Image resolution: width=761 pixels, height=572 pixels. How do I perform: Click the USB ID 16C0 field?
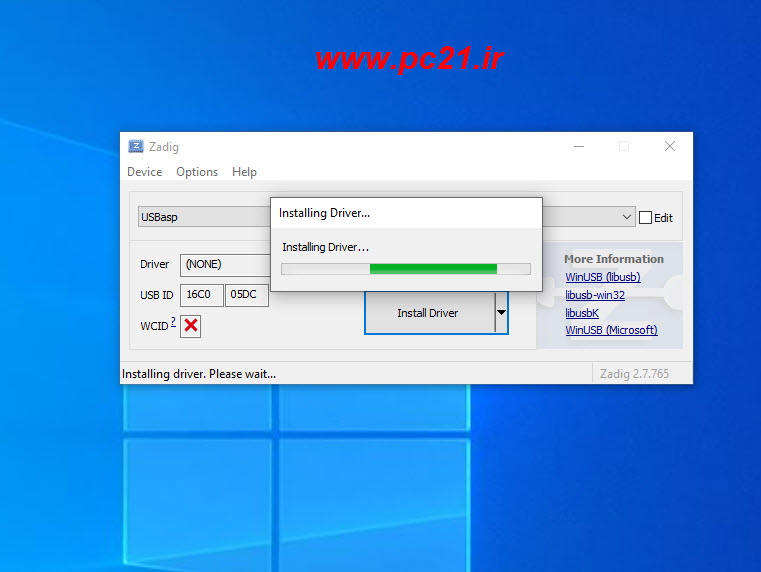click(x=201, y=295)
